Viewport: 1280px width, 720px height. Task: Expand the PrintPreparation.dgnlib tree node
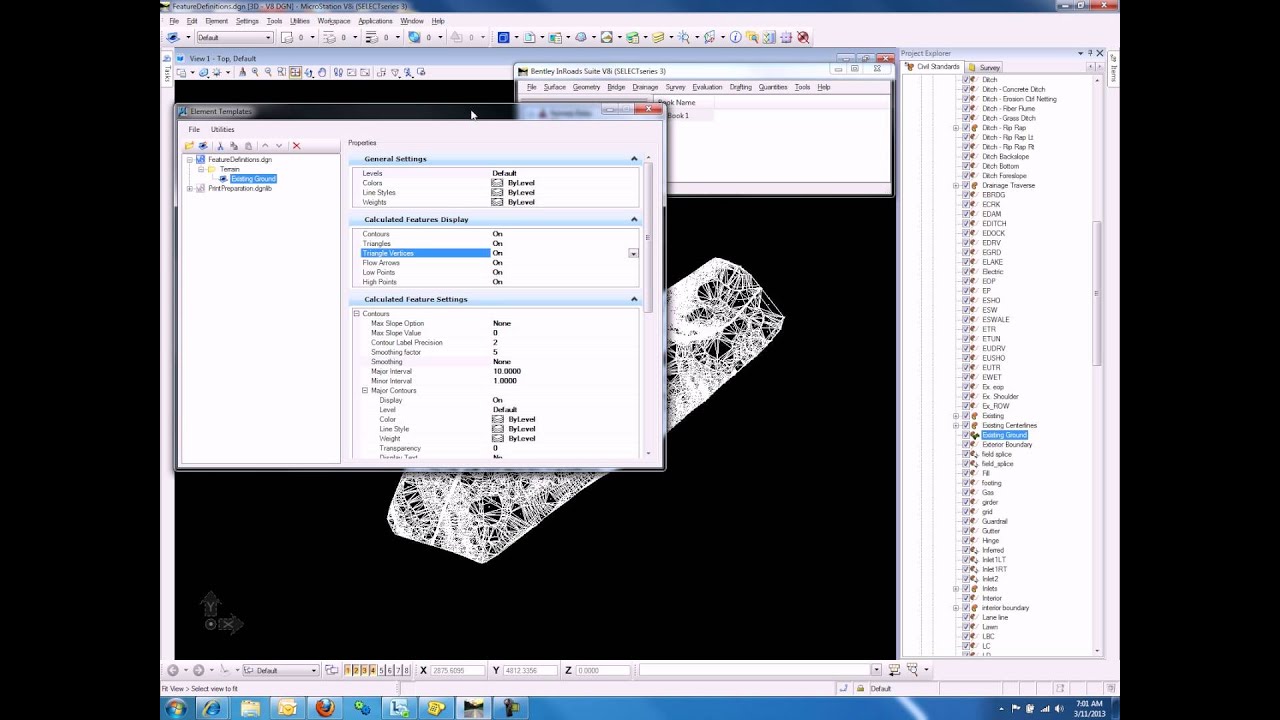click(190, 188)
